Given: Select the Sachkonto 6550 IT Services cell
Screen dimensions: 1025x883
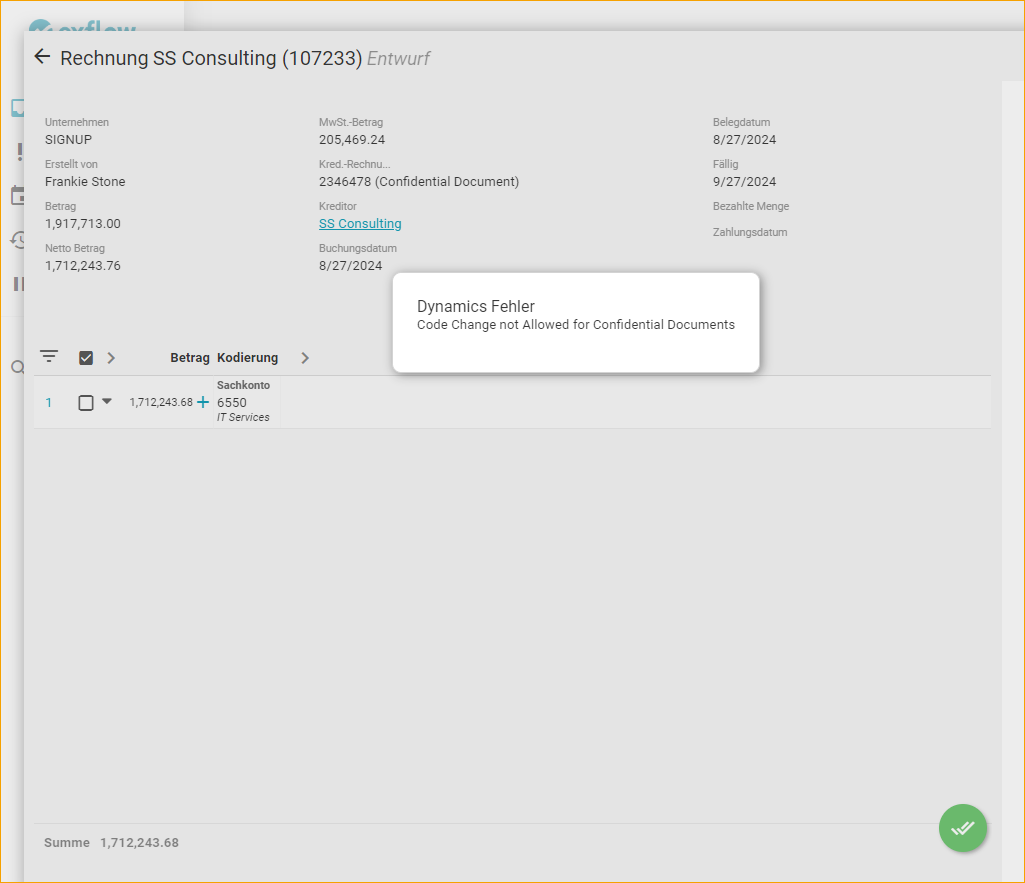Looking at the screenshot, I should coord(243,402).
